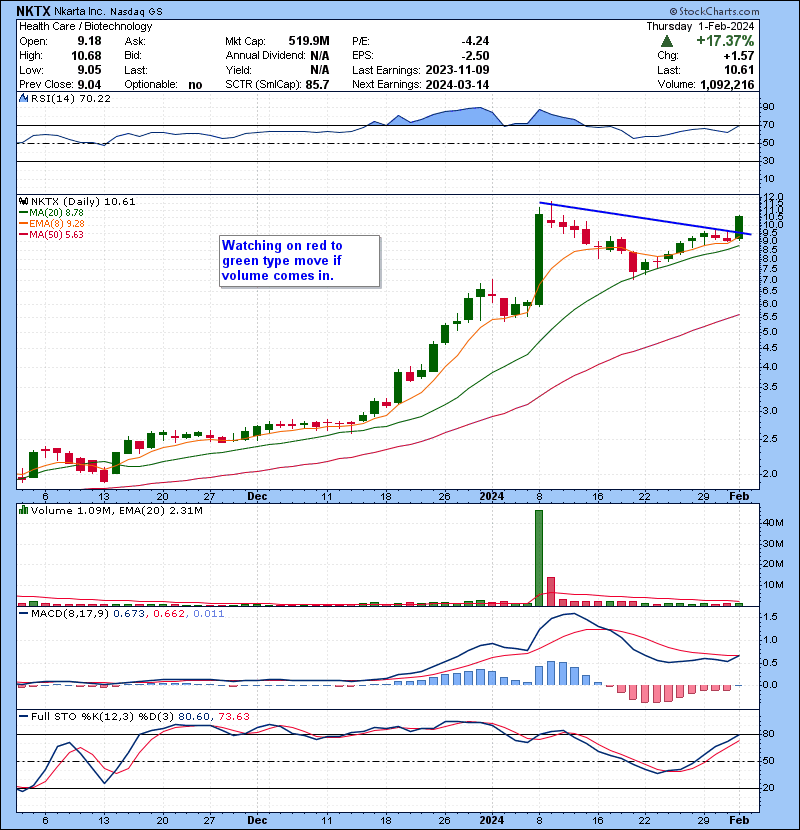Click the volume panel bar-chart icon
Viewport: 800px width, 830px height.
pos(23,510)
